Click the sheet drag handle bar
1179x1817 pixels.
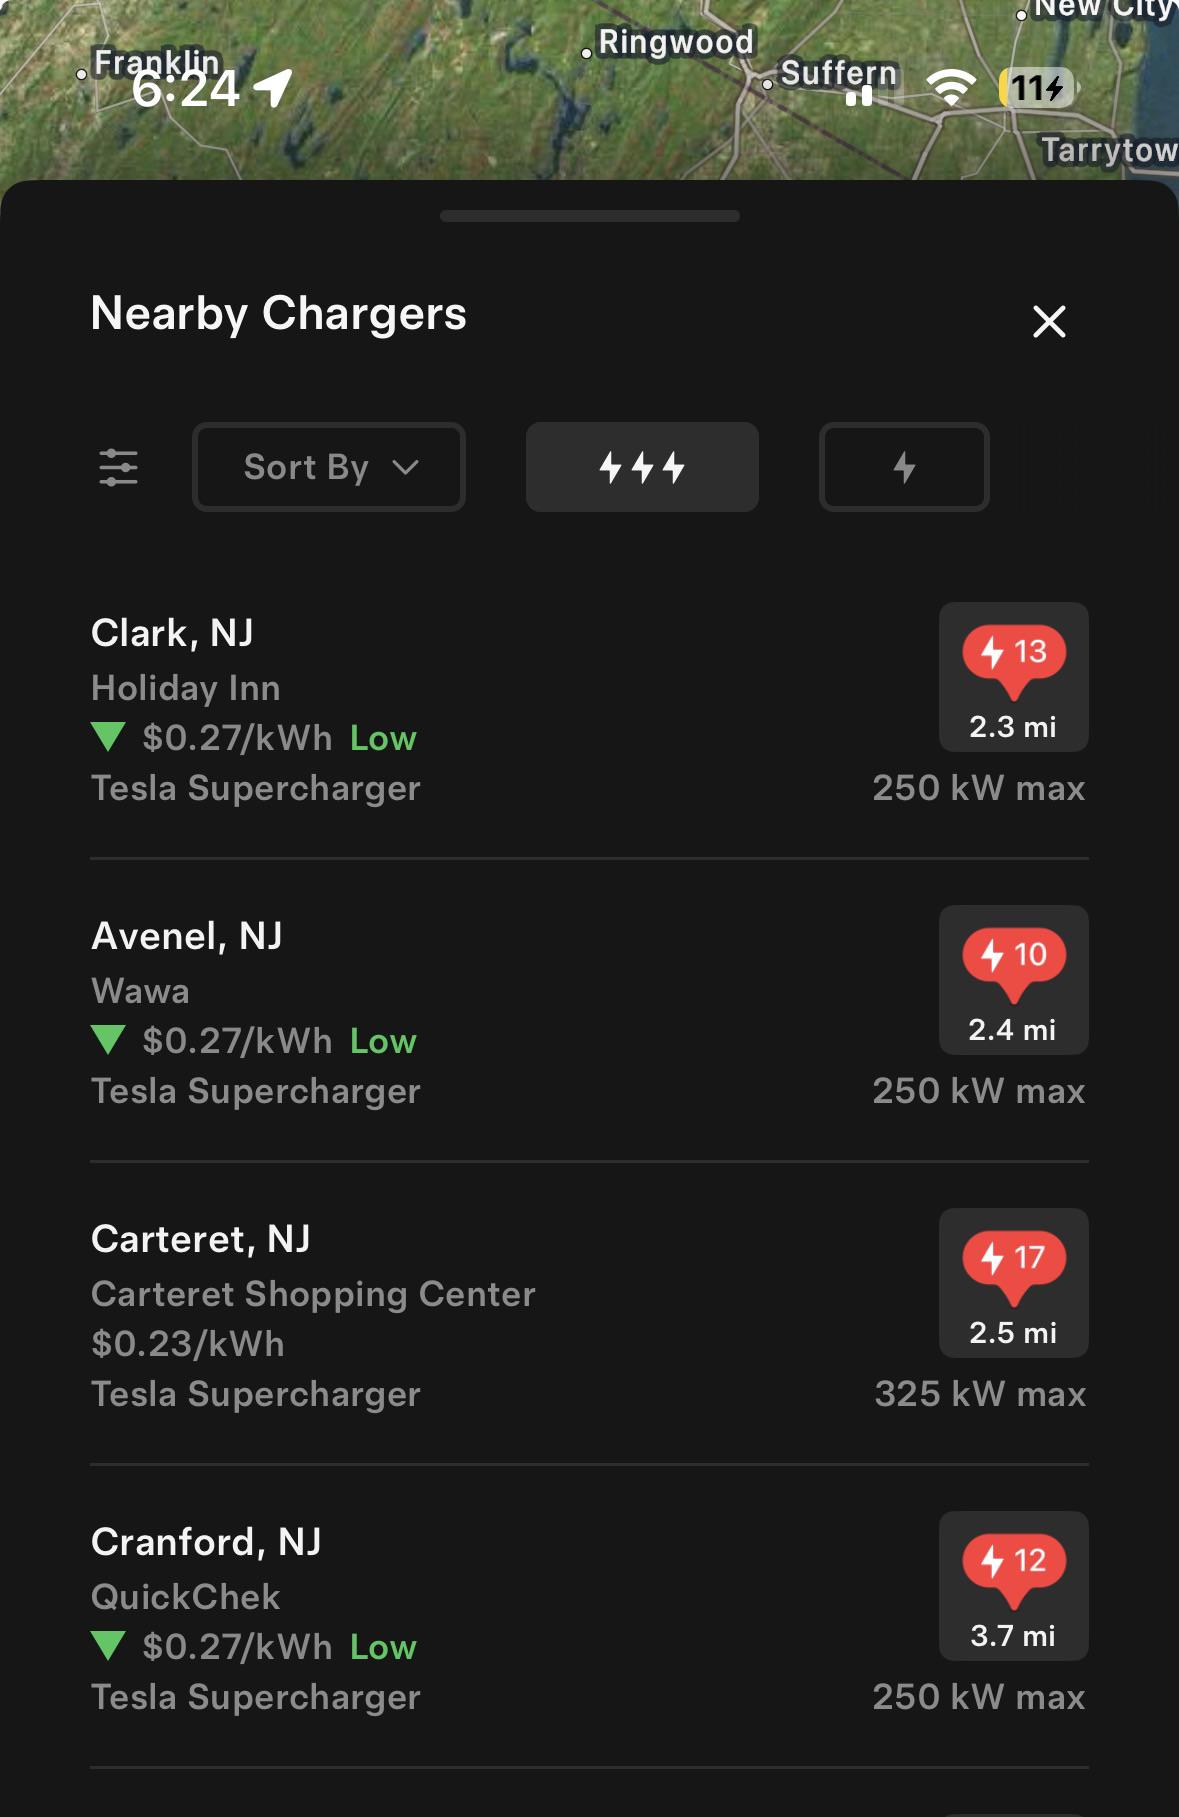pos(589,216)
